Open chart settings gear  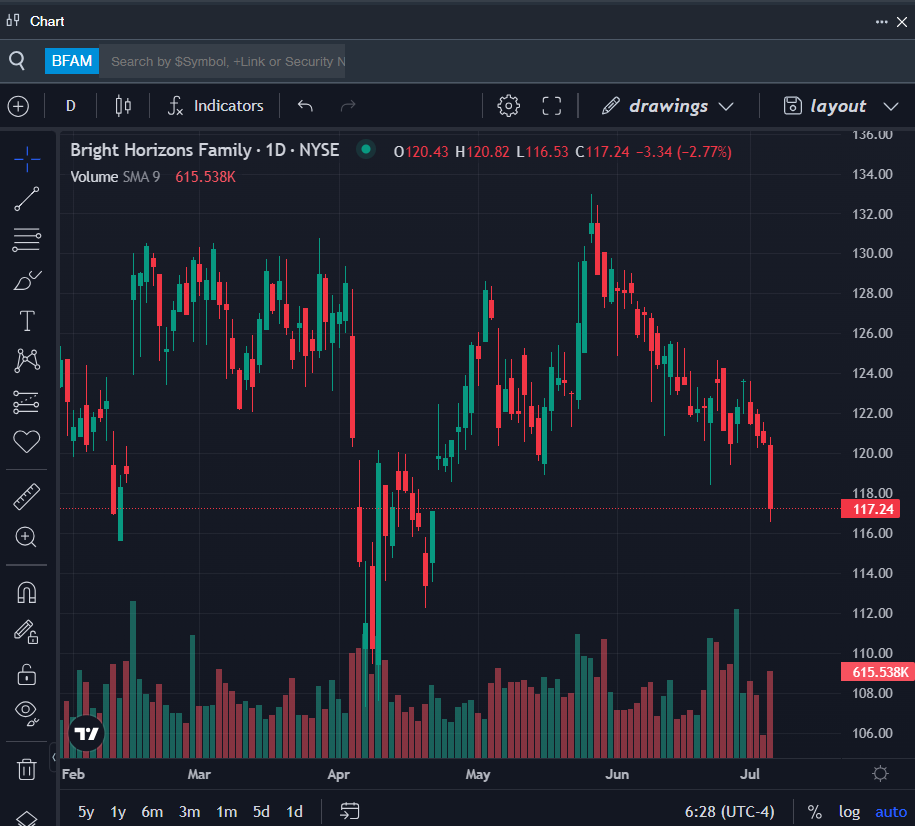(508, 106)
